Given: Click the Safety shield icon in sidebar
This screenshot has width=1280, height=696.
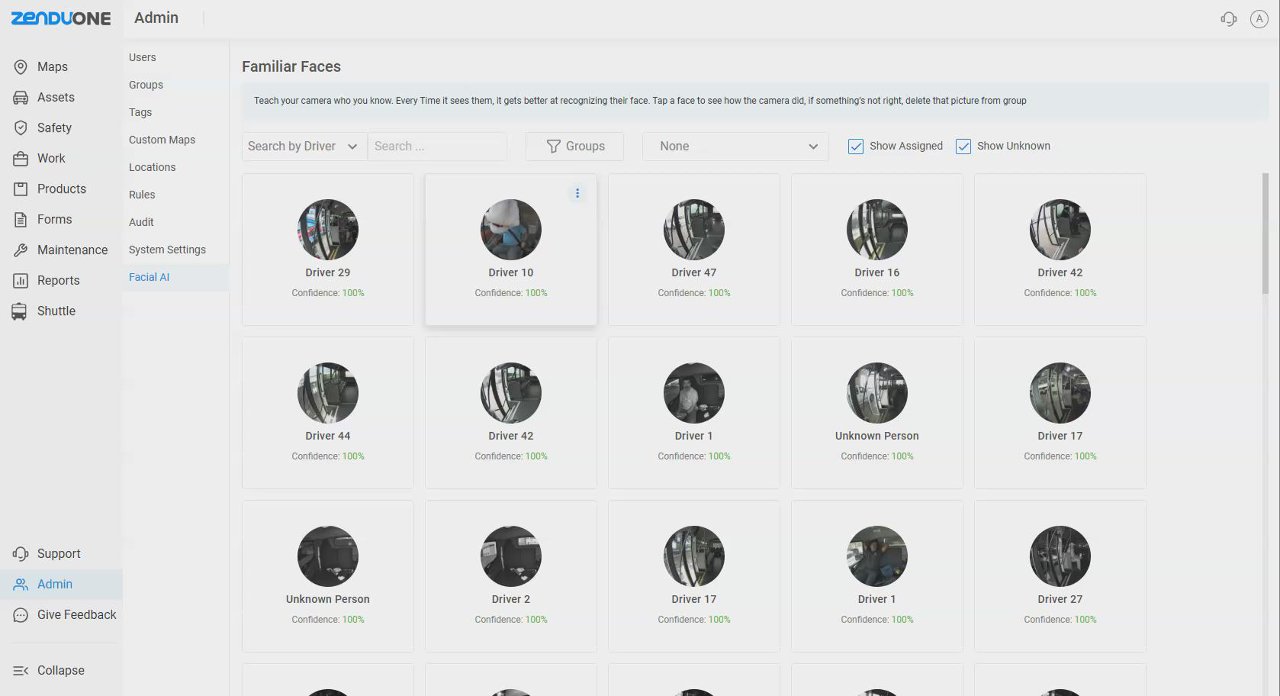Looking at the screenshot, I should (20, 128).
